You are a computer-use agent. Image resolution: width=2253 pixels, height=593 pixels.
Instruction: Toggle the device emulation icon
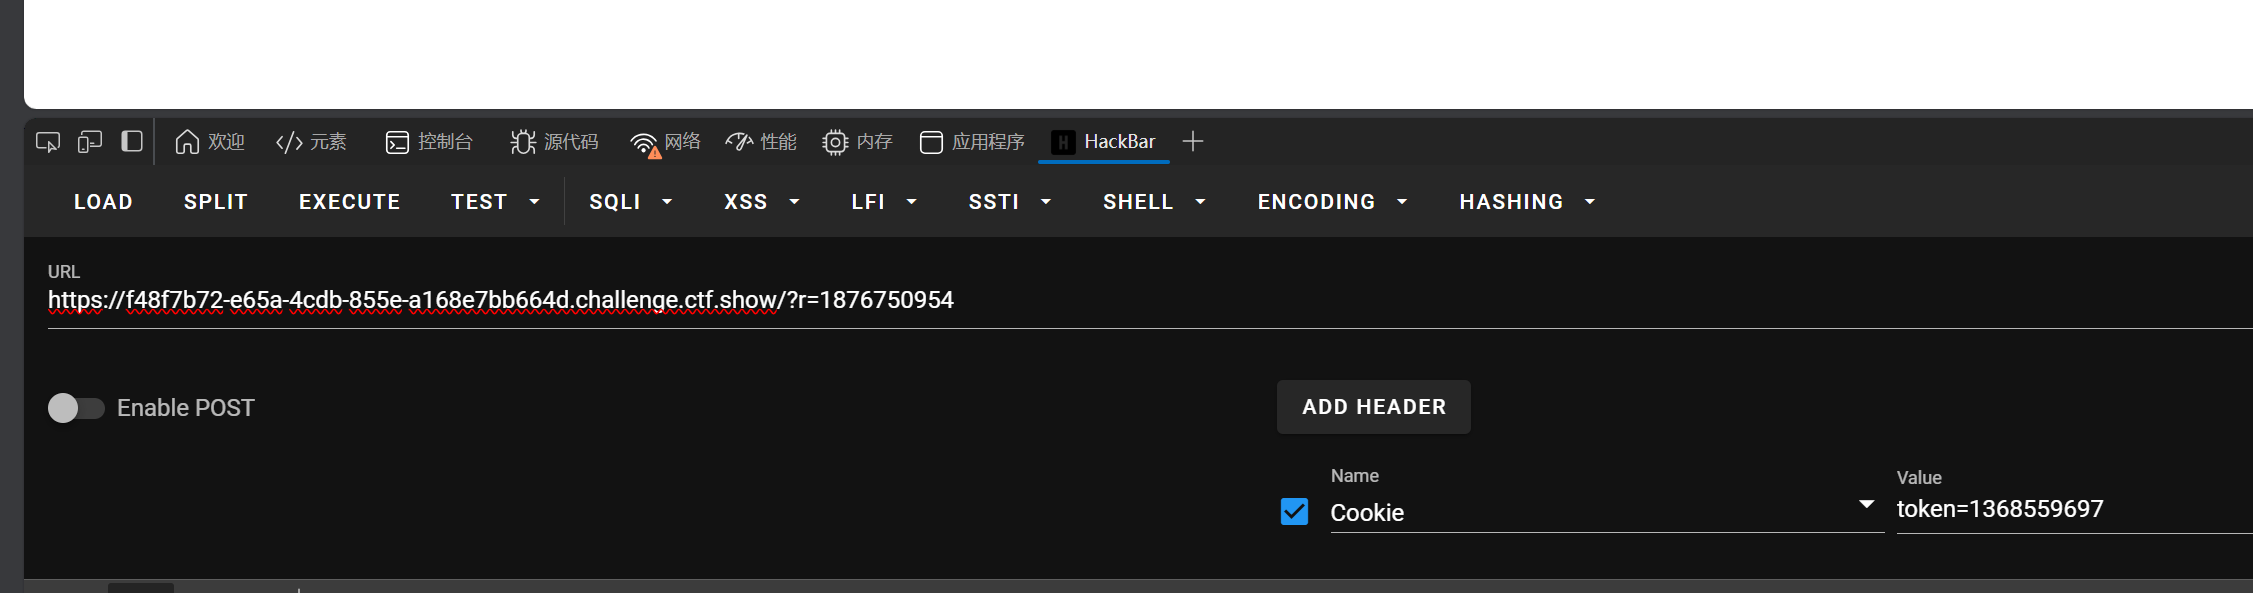click(90, 142)
